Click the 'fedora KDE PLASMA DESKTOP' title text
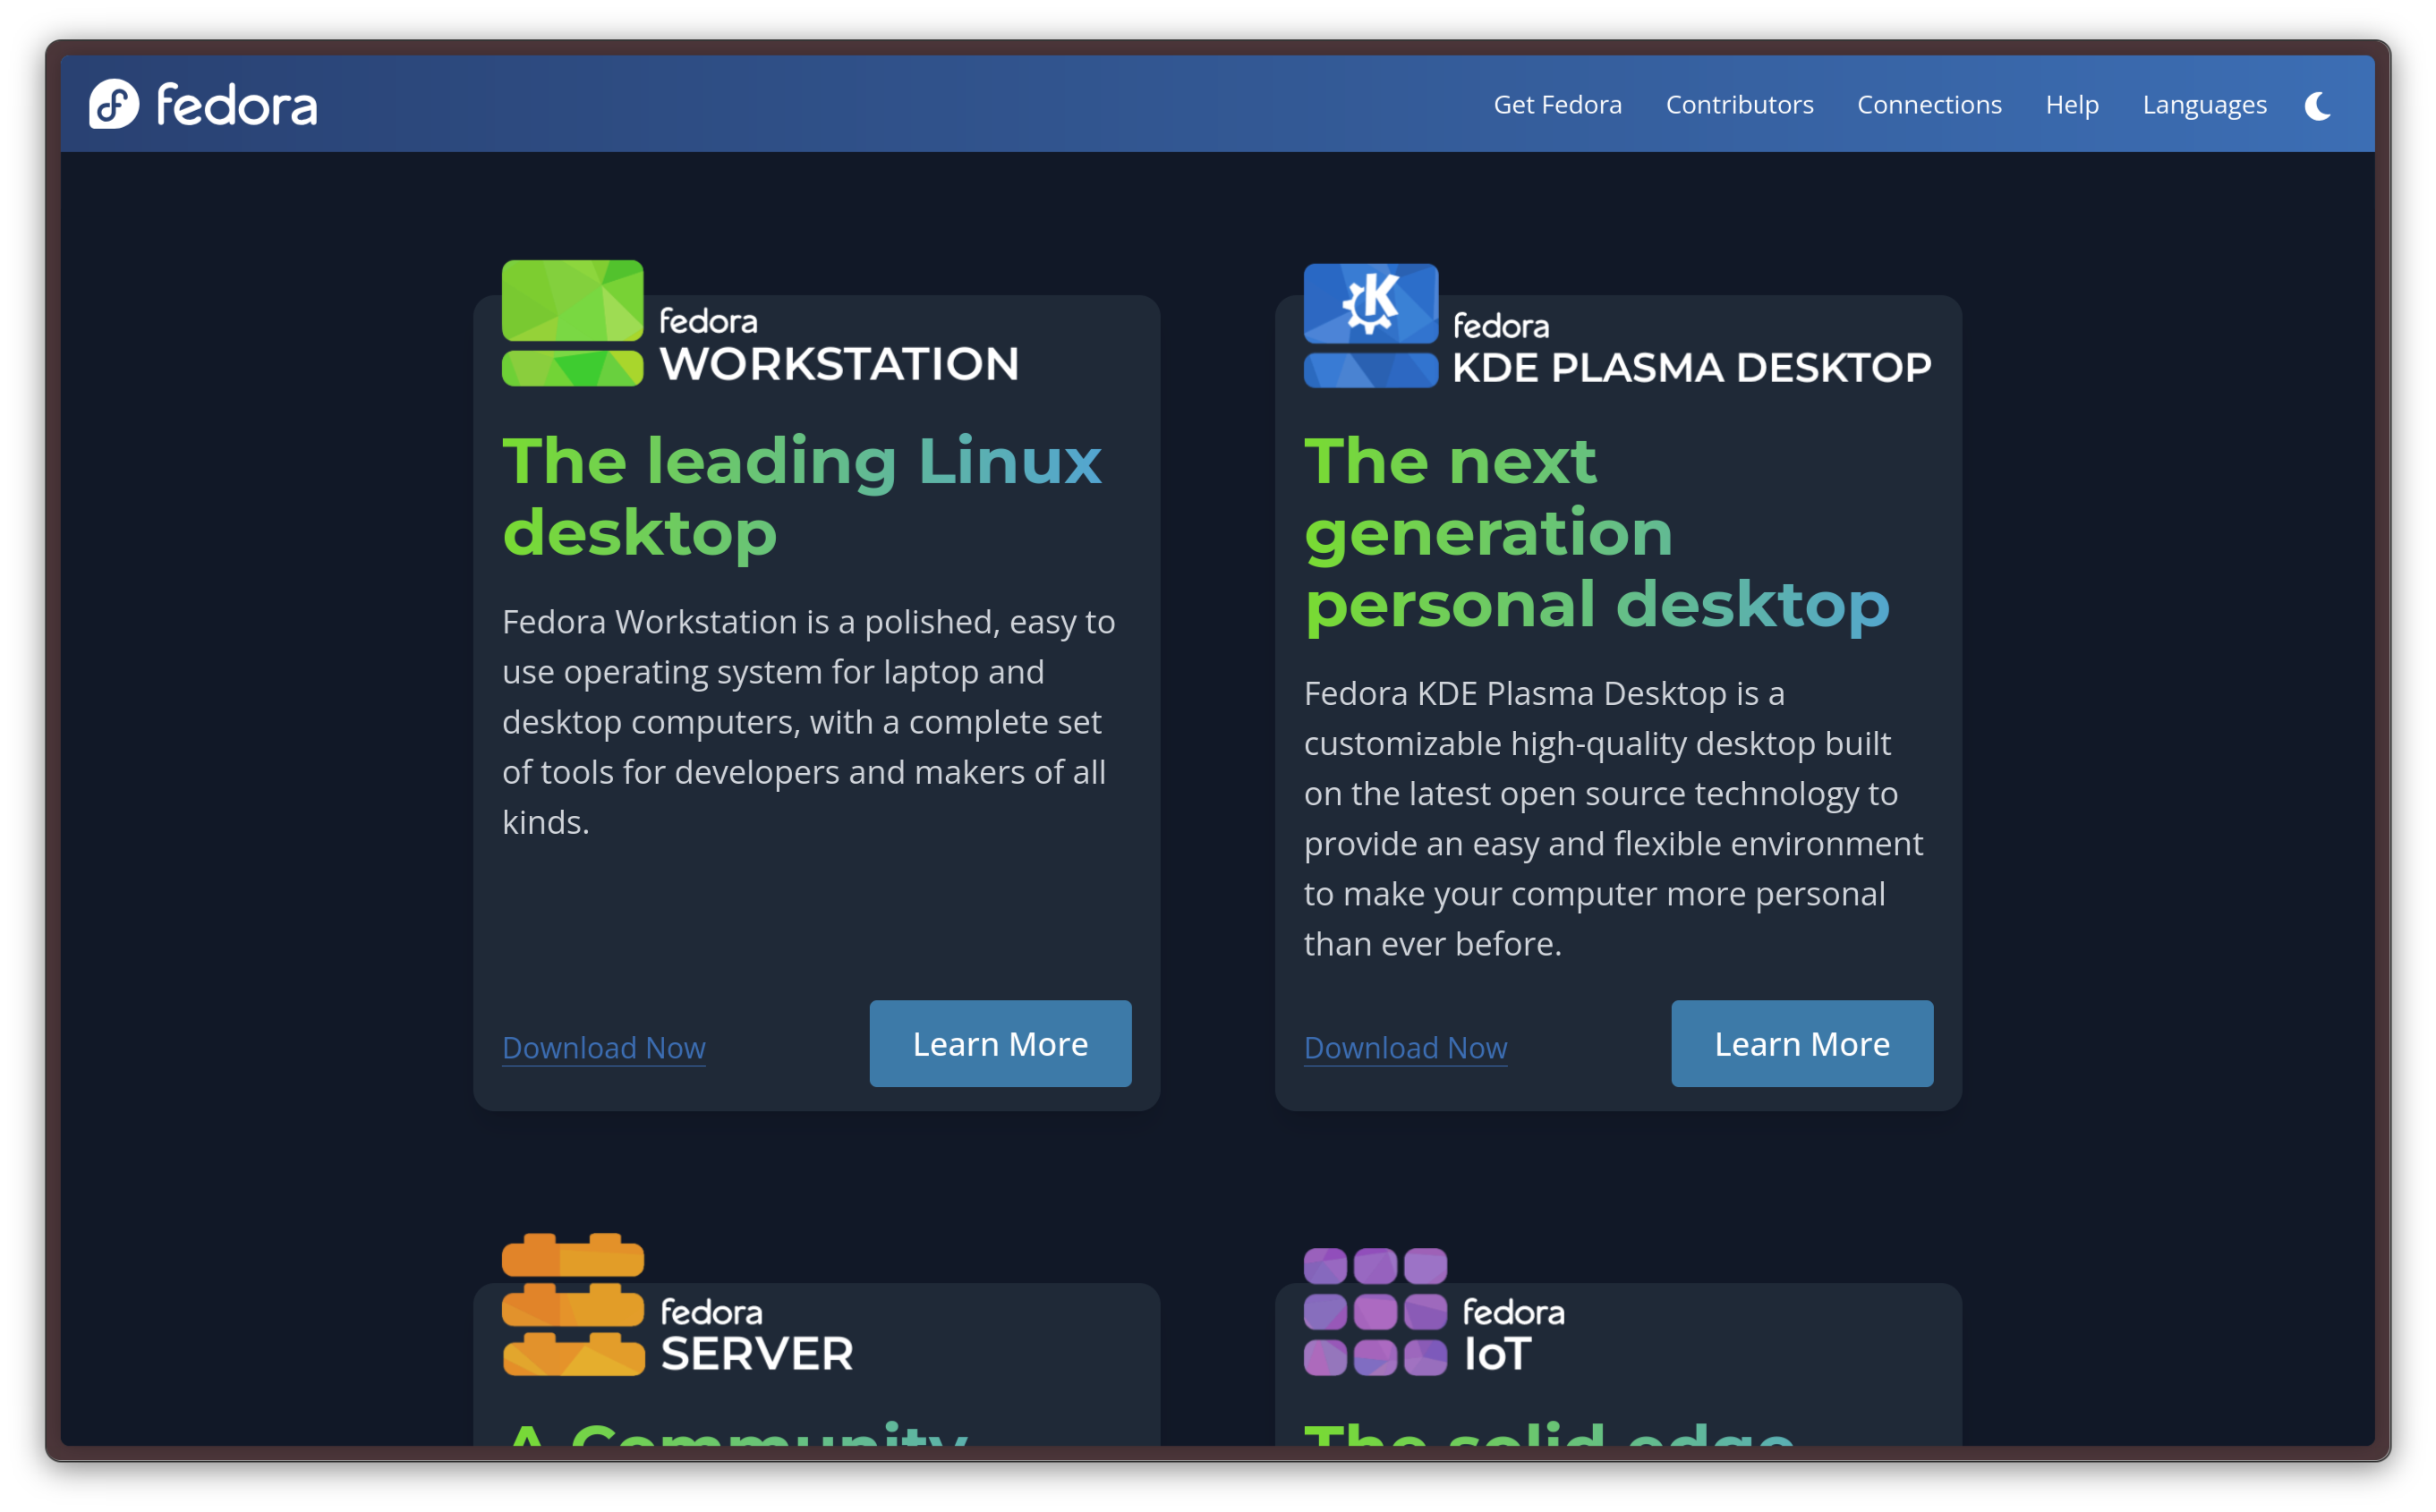 click(x=1691, y=348)
